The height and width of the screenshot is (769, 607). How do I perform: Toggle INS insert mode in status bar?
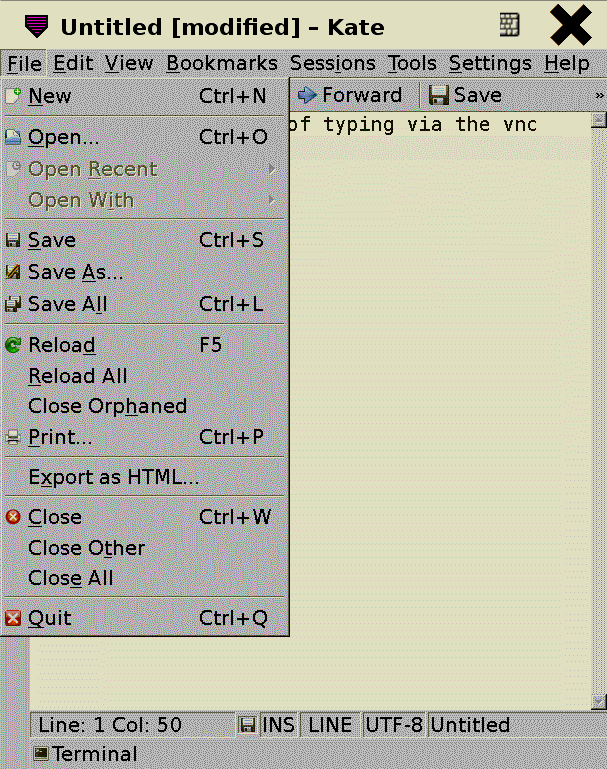(x=278, y=725)
